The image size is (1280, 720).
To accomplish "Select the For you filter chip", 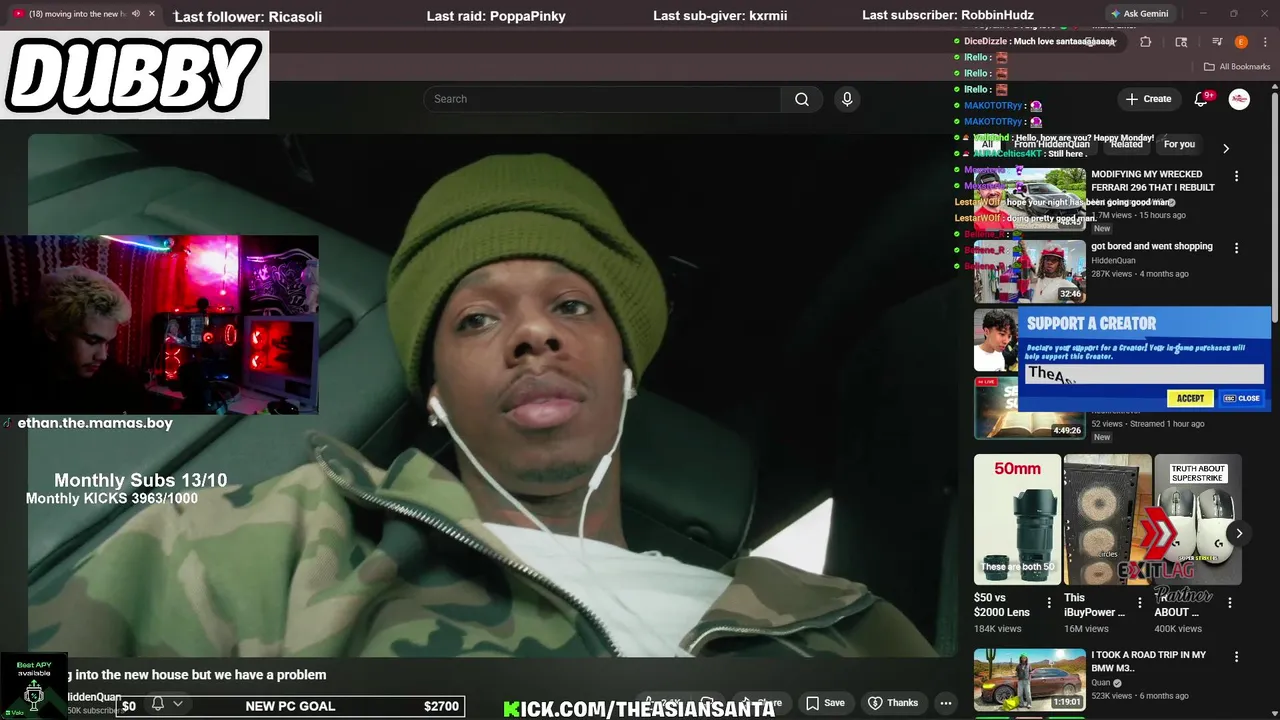I will point(1179,144).
